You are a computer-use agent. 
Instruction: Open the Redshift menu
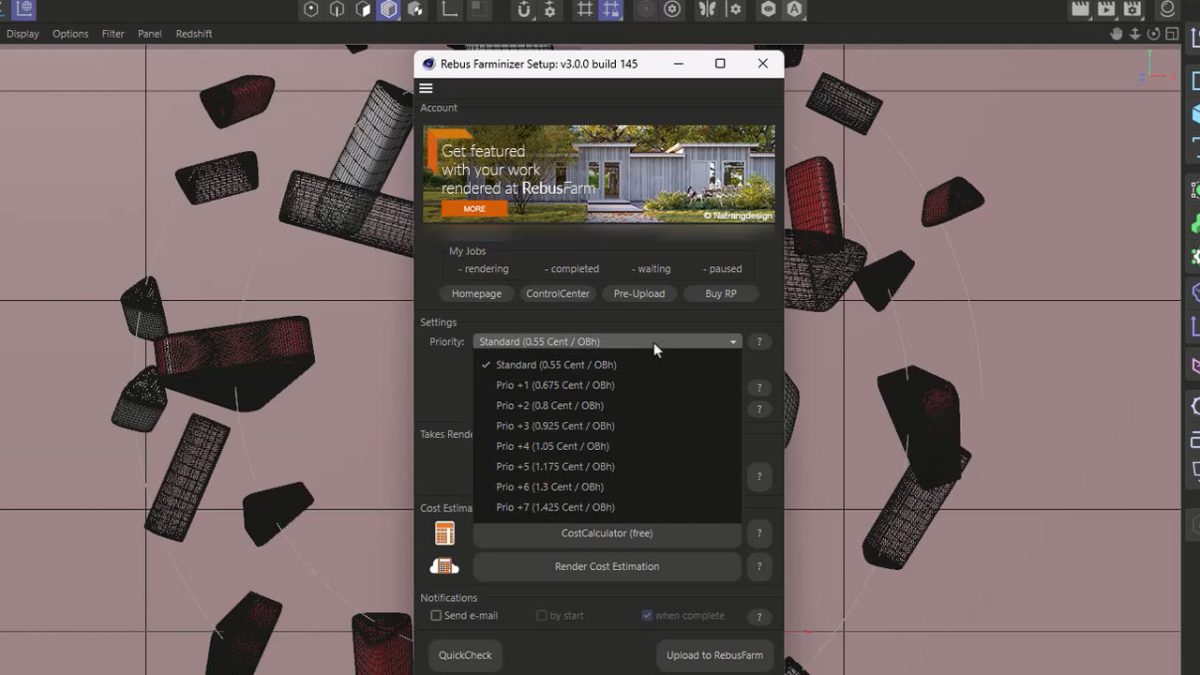(193, 33)
